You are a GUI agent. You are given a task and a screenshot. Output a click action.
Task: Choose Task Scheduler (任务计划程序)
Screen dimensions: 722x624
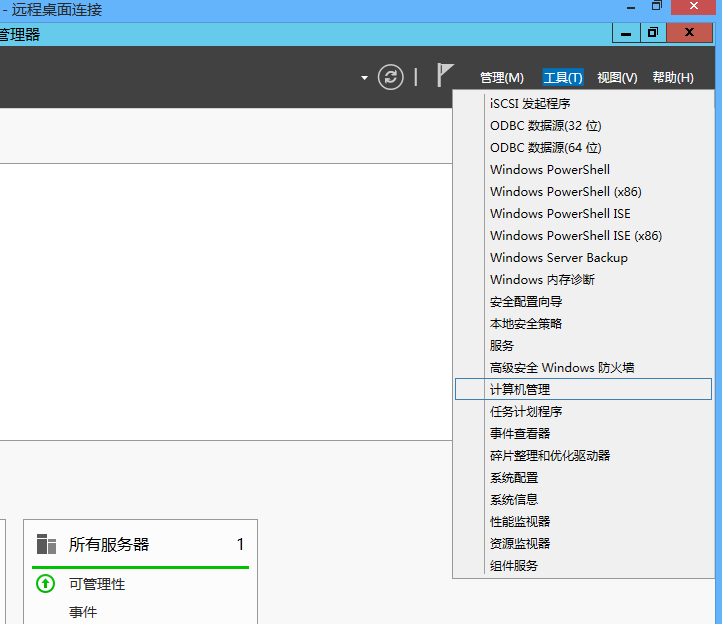pyautogui.click(x=526, y=411)
